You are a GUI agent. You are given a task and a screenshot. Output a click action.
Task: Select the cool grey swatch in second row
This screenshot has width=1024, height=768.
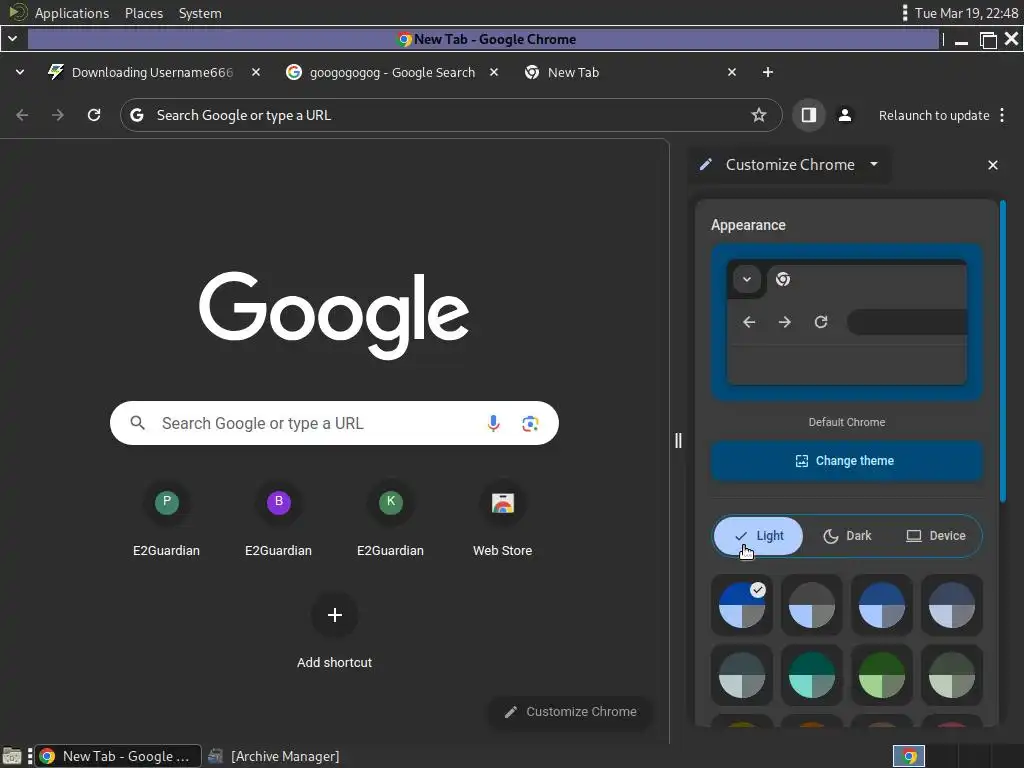742,676
